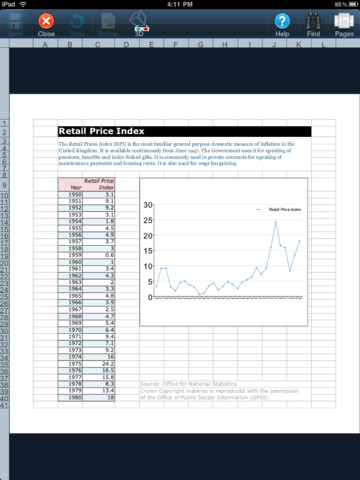
Task: Select column K header
Action: pos(299,44)
